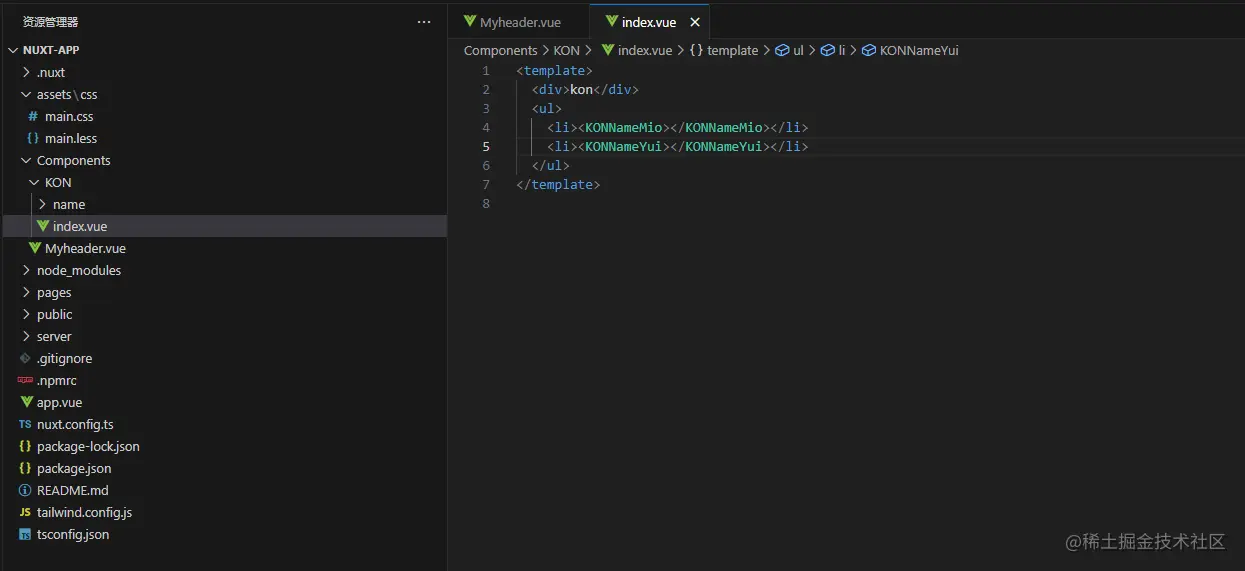Image resolution: width=1245 pixels, height=571 pixels.
Task: Click the npm icon beside .npmrc
Action: 25,380
